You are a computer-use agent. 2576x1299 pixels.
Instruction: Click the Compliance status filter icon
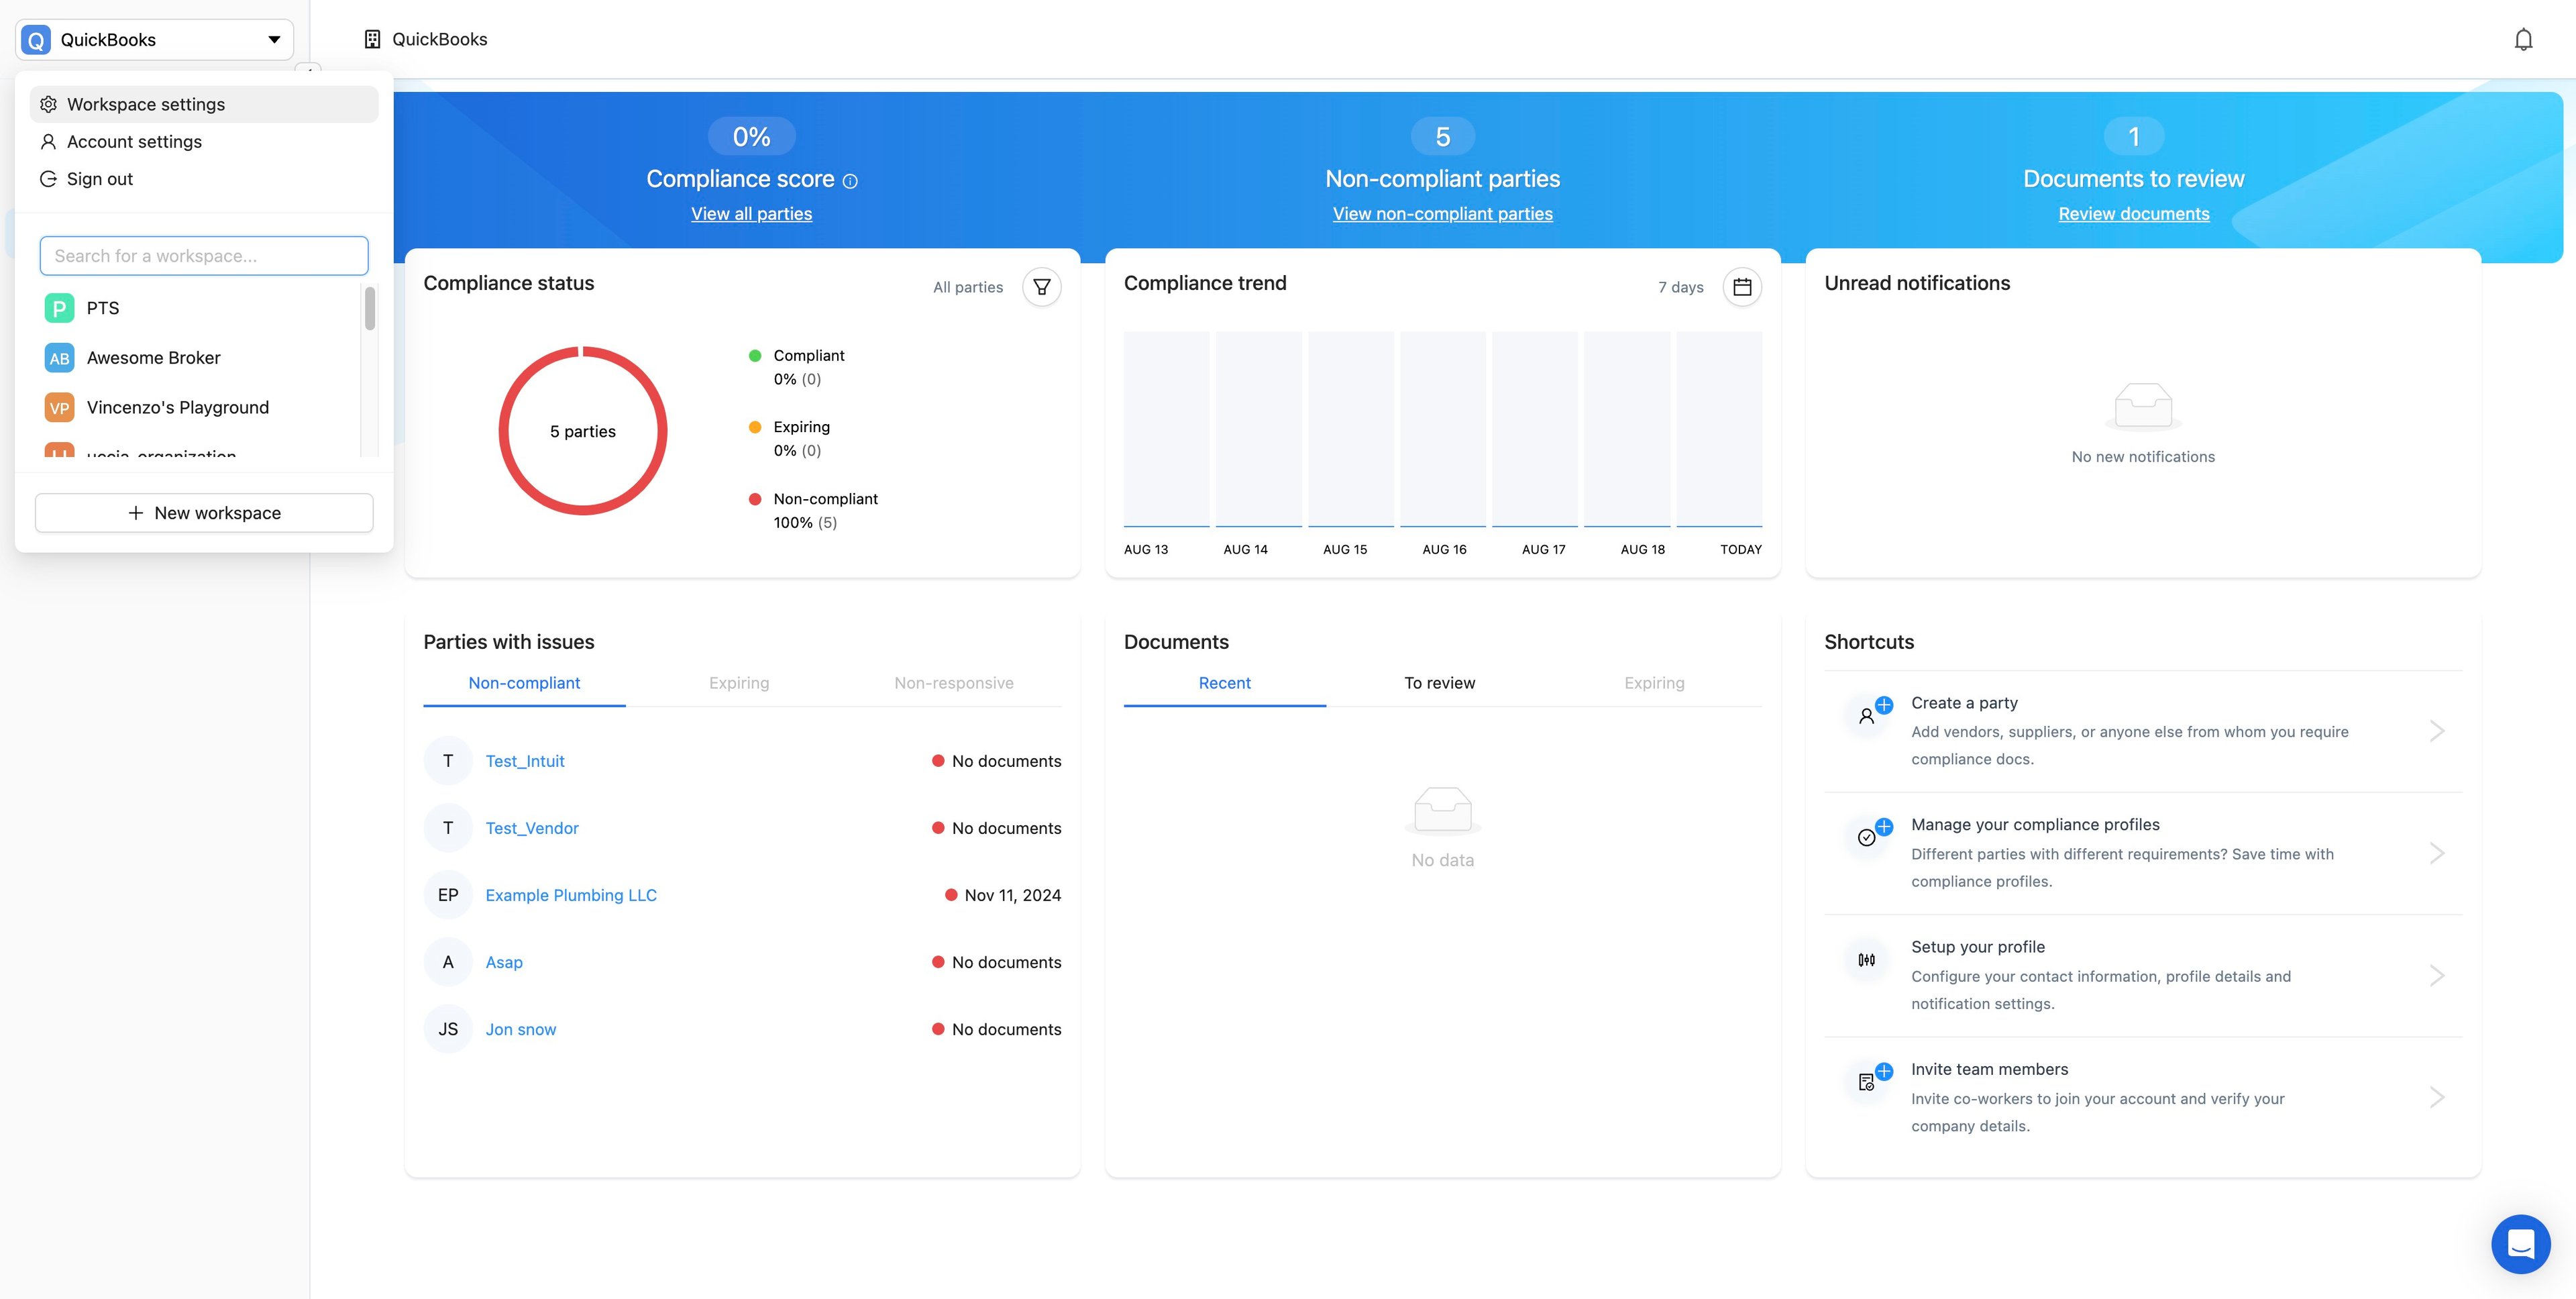[1041, 287]
